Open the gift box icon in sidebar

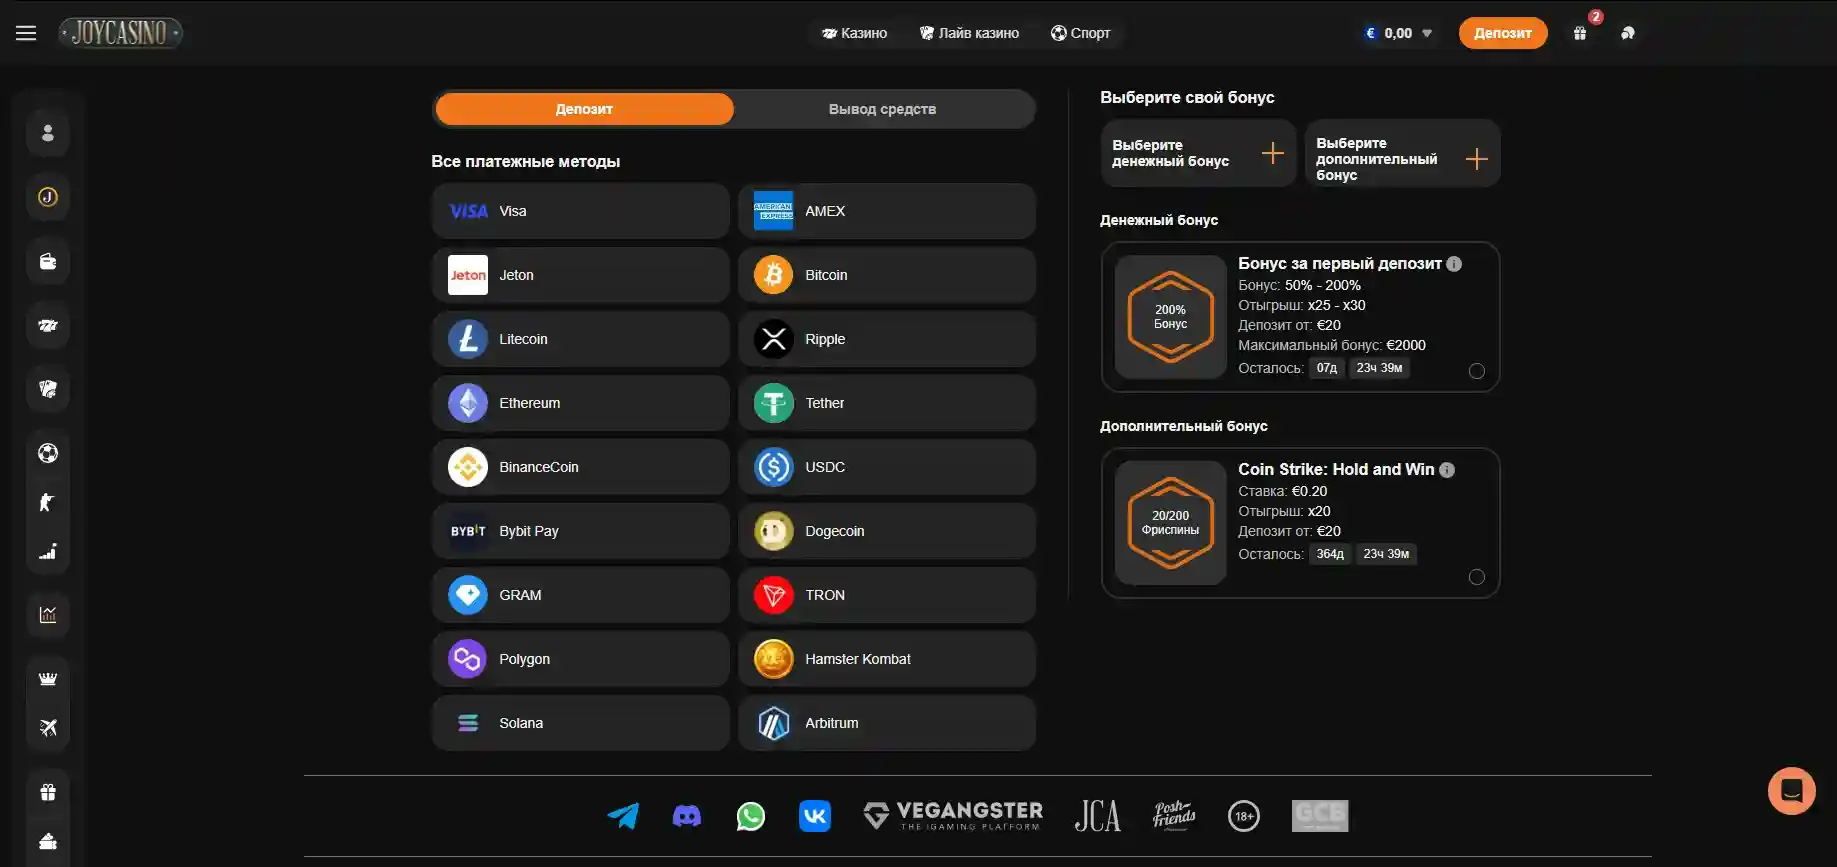(48, 792)
